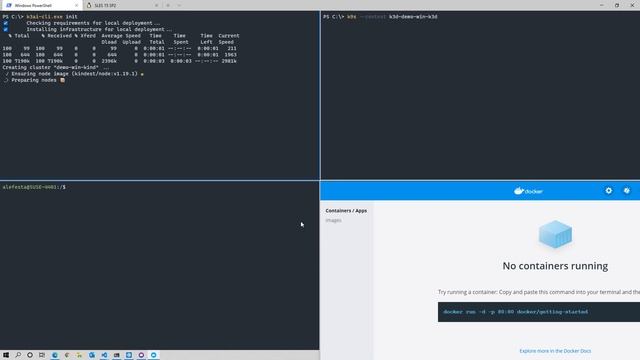Close the Windows PowerShell tab
640x360 pixels.
point(76,5)
